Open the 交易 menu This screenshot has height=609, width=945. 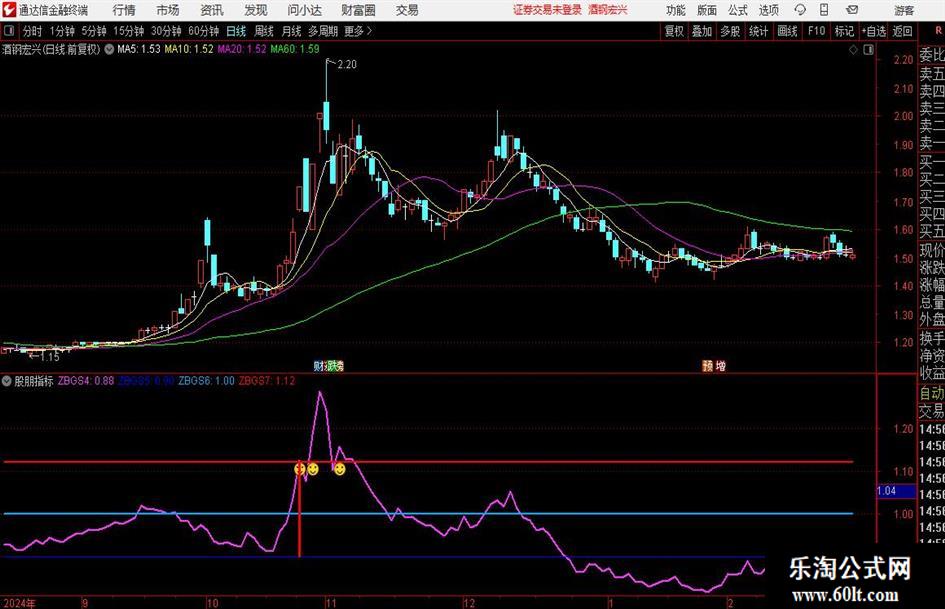point(407,10)
